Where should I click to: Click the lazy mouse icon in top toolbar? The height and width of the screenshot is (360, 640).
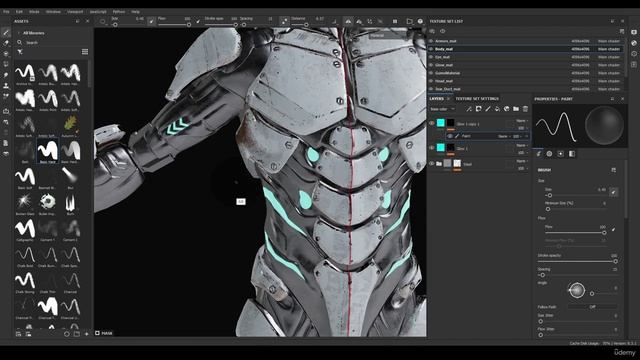click(x=284, y=21)
